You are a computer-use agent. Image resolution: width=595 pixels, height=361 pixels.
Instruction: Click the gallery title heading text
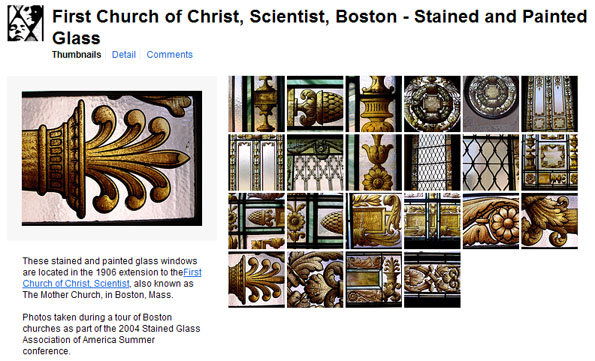coord(320,27)
